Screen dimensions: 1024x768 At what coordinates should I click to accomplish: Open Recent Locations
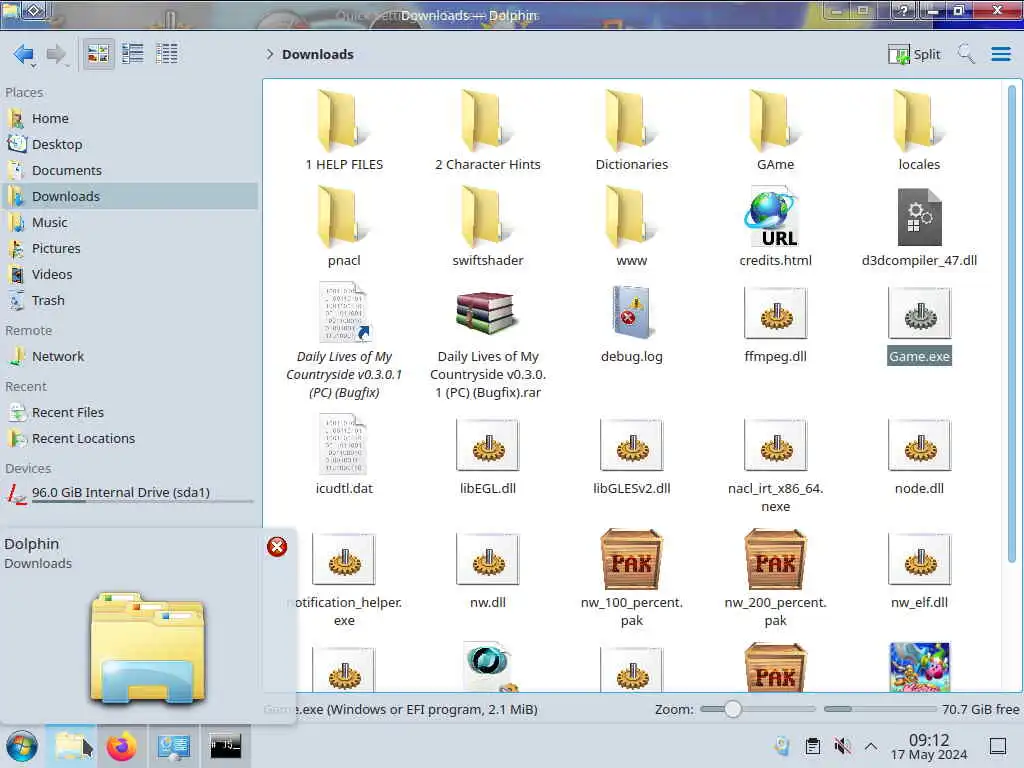point(131,439)
